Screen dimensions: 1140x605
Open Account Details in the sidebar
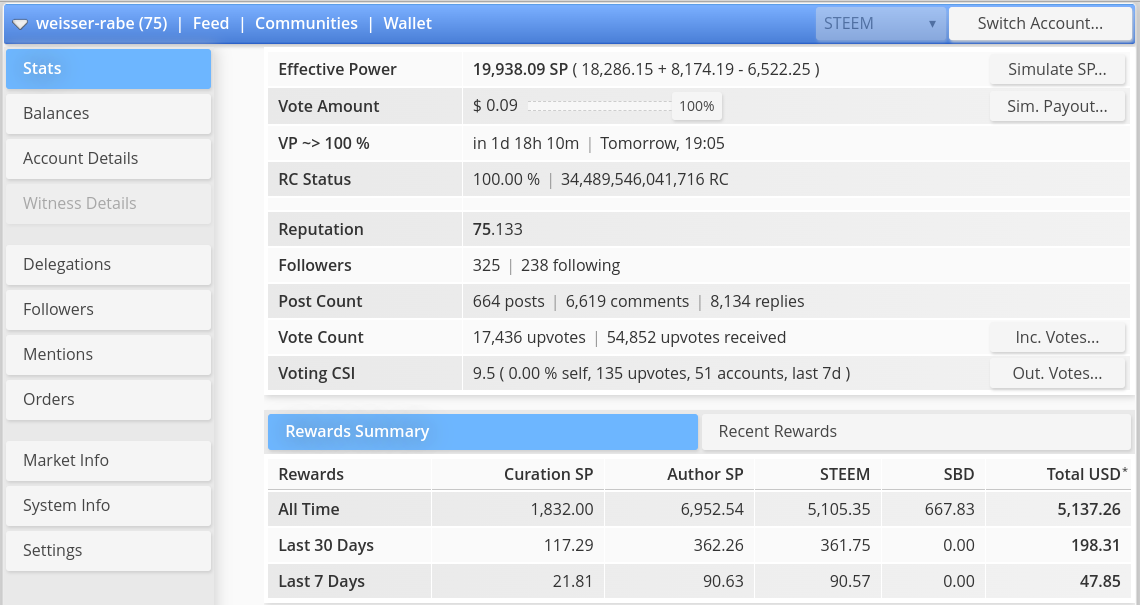pos(108,158)
